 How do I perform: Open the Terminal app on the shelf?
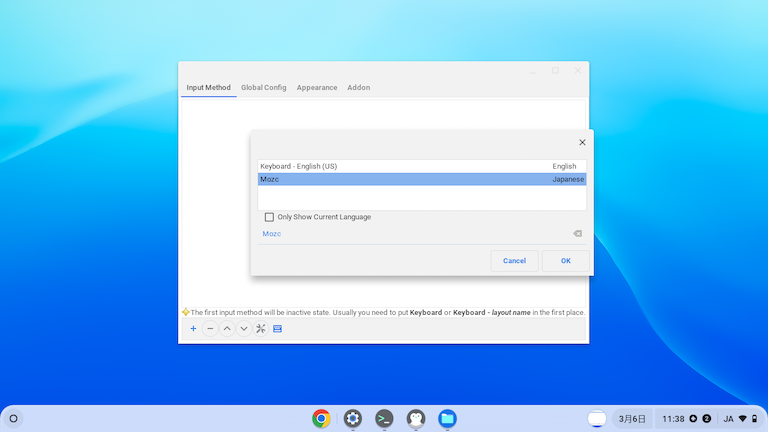[x=384, y=419]
